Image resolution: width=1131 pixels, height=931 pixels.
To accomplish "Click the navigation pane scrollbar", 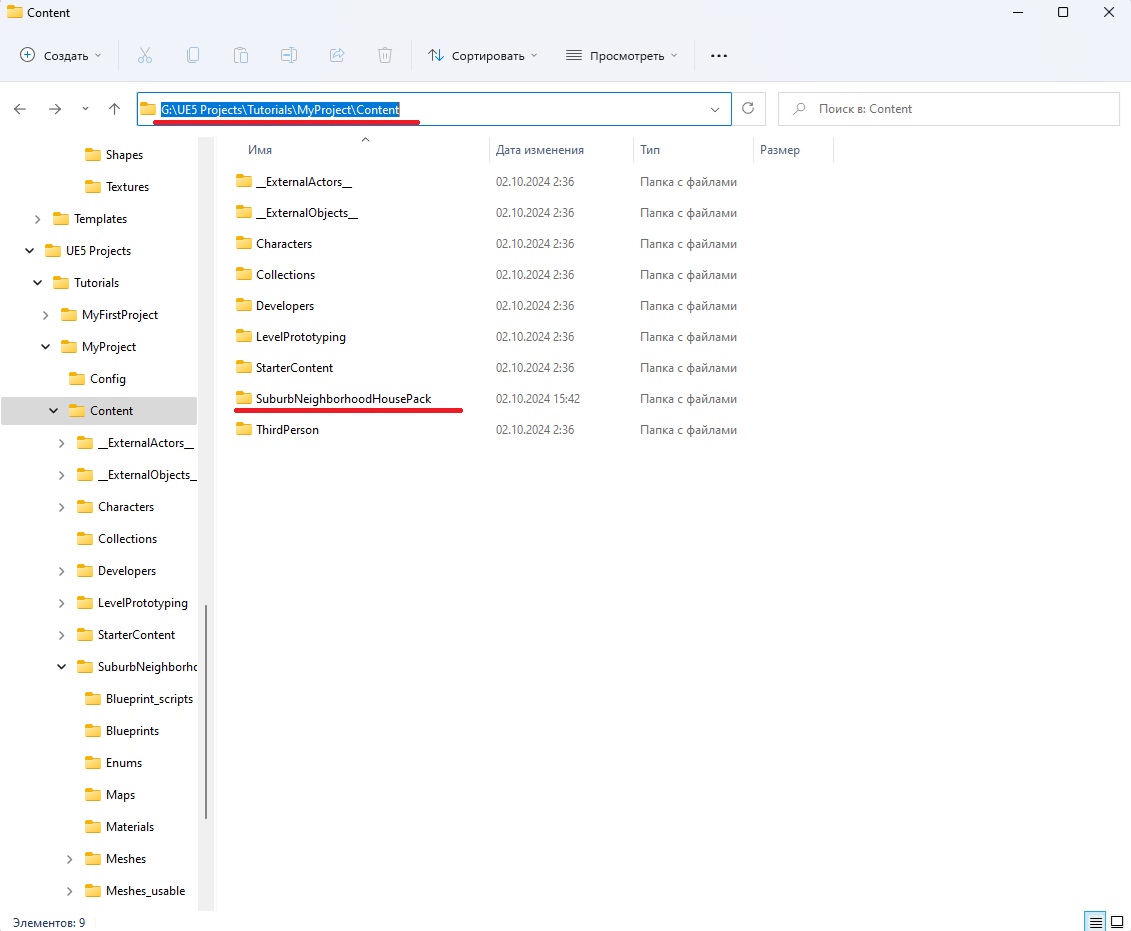I will [x=206, y=712].
